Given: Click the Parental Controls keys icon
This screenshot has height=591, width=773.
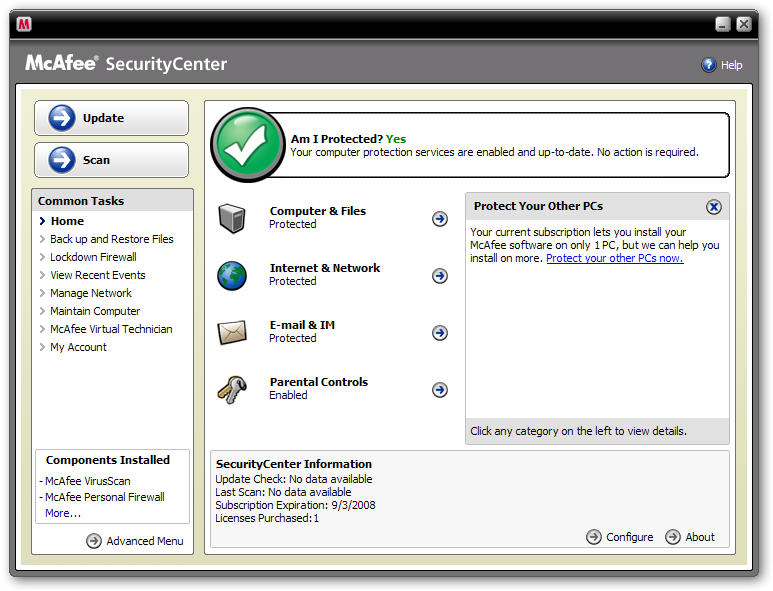Looking at the screenshot, I should pos(232,389).
